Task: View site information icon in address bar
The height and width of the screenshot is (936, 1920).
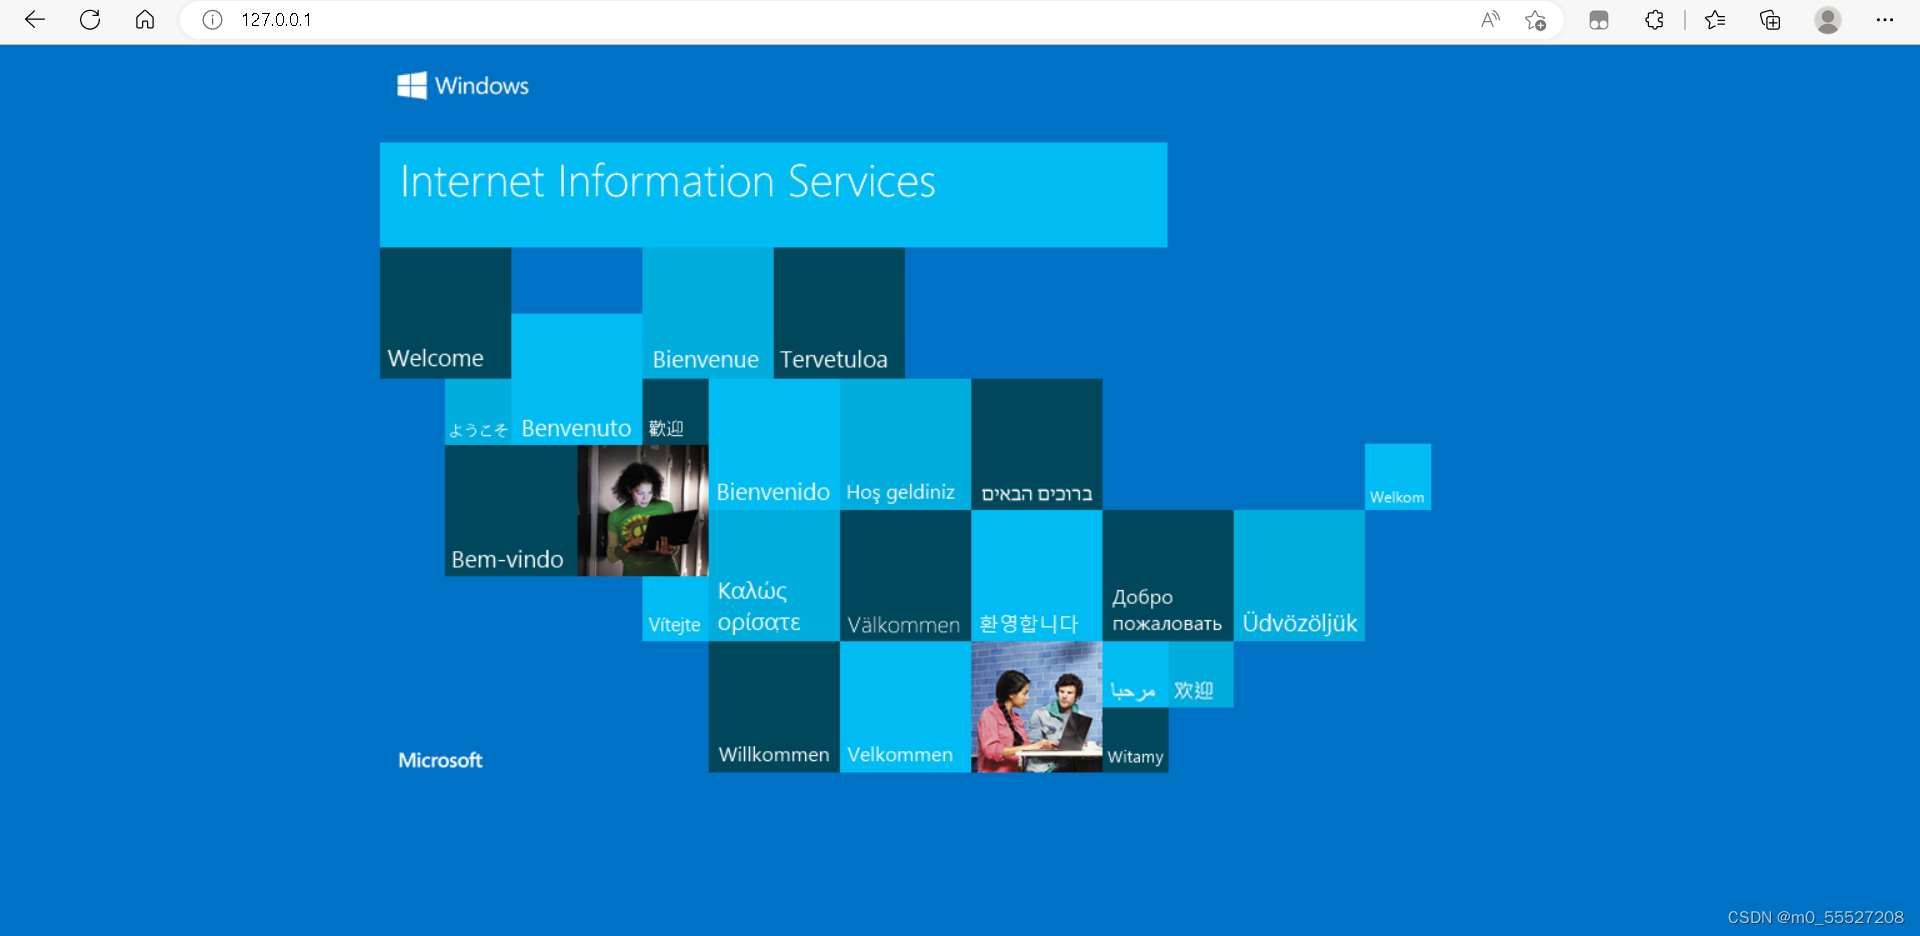Action: click(212, 20)
